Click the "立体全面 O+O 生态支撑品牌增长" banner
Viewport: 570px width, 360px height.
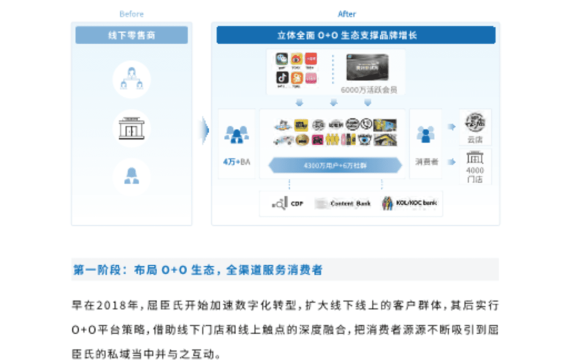[356, 35]
